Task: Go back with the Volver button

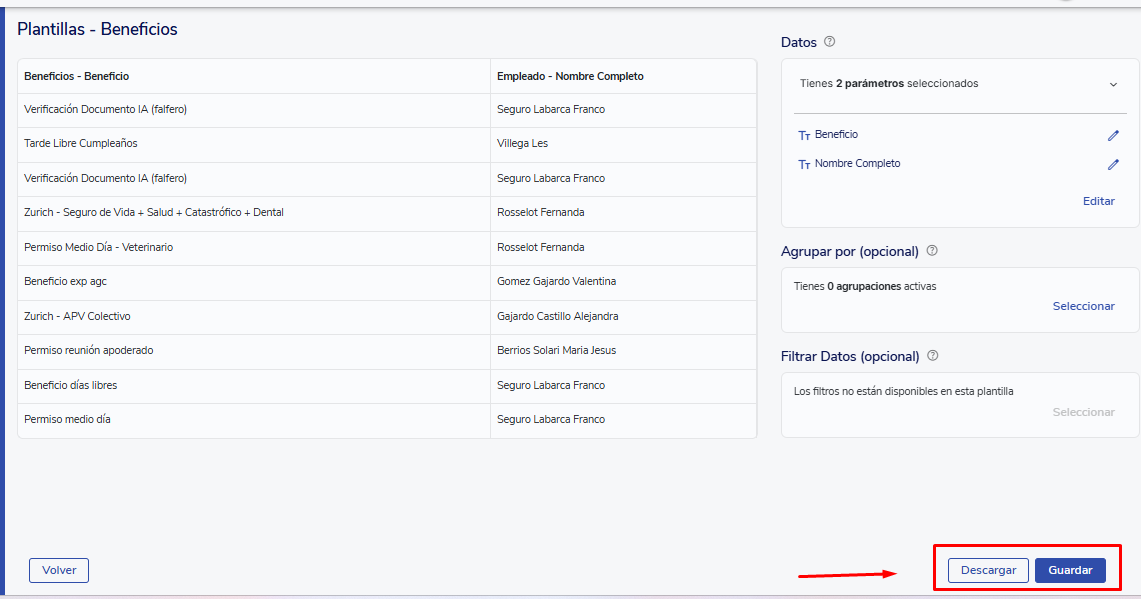Action: (x=59, y=570)
